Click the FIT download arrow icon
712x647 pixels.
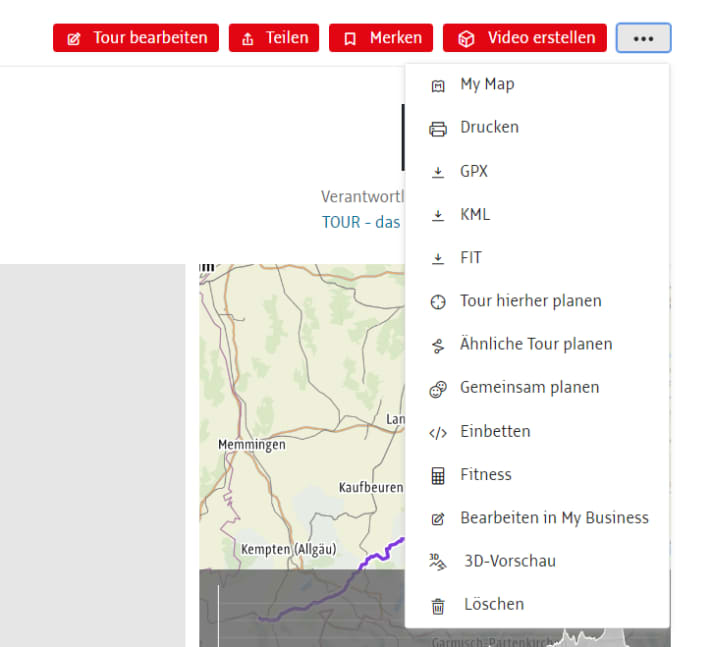pyautogui.click(x=437, y=258)
